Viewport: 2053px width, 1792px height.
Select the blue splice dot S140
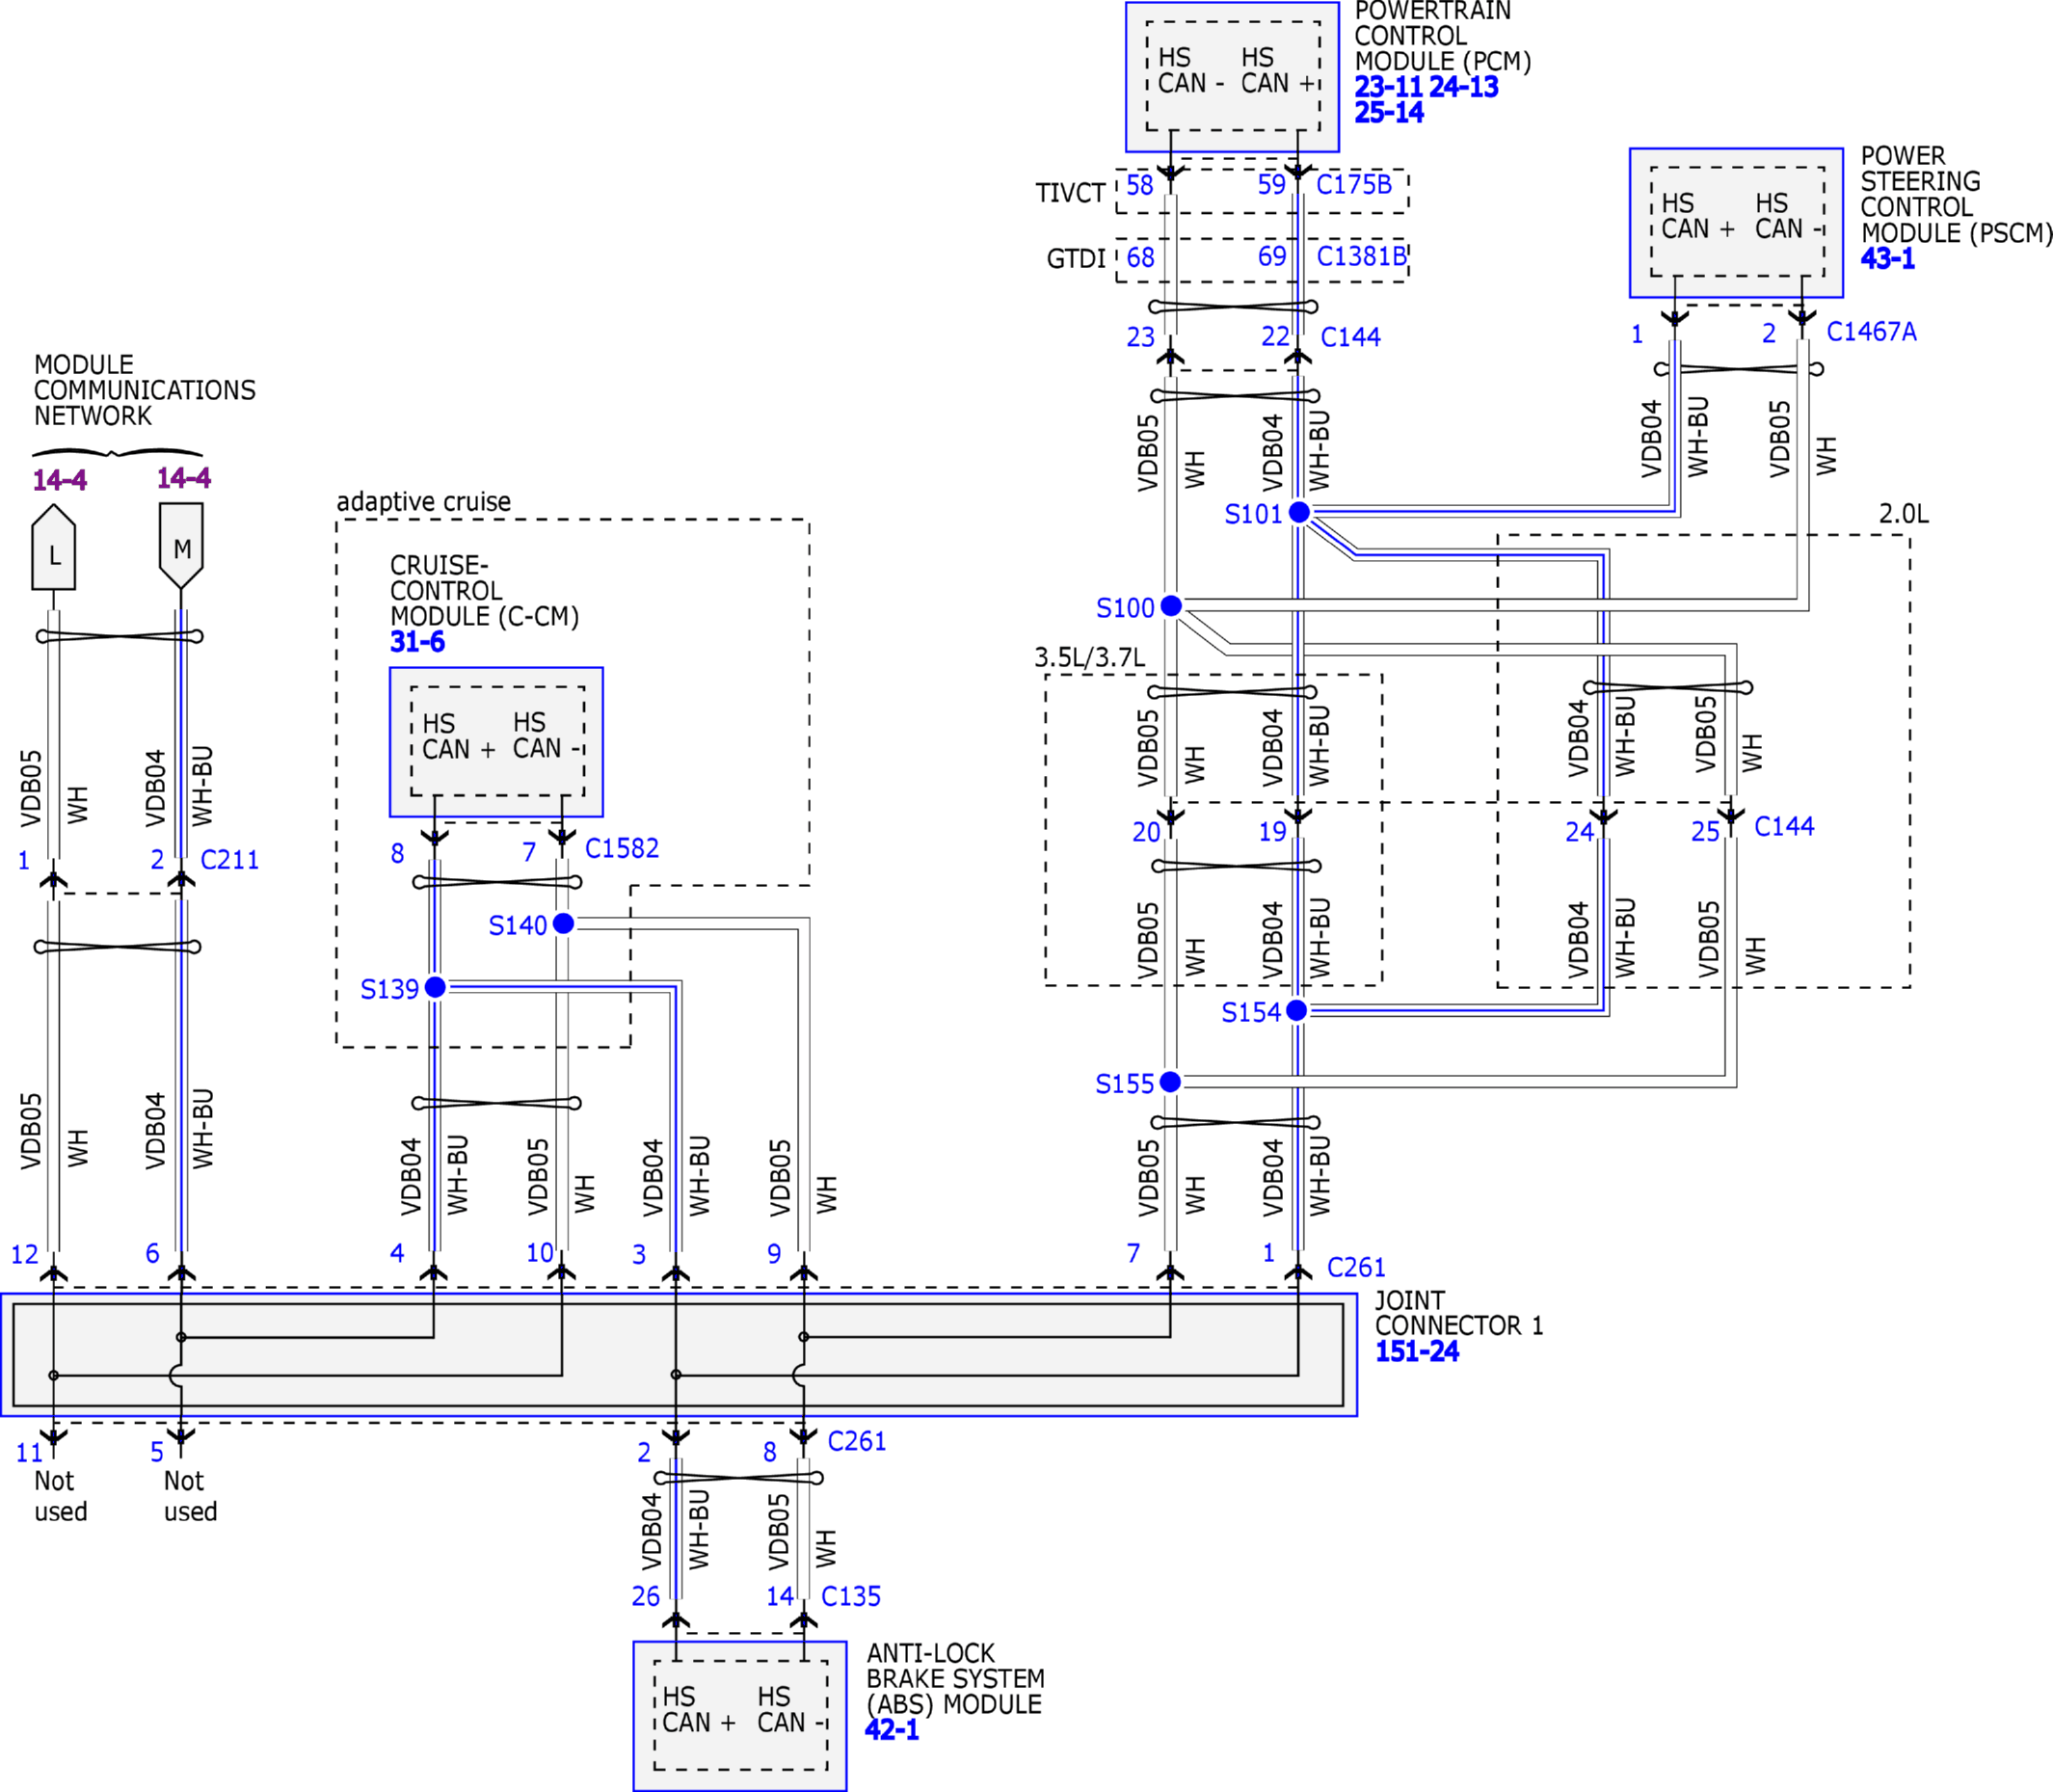[x=563, y=923]
